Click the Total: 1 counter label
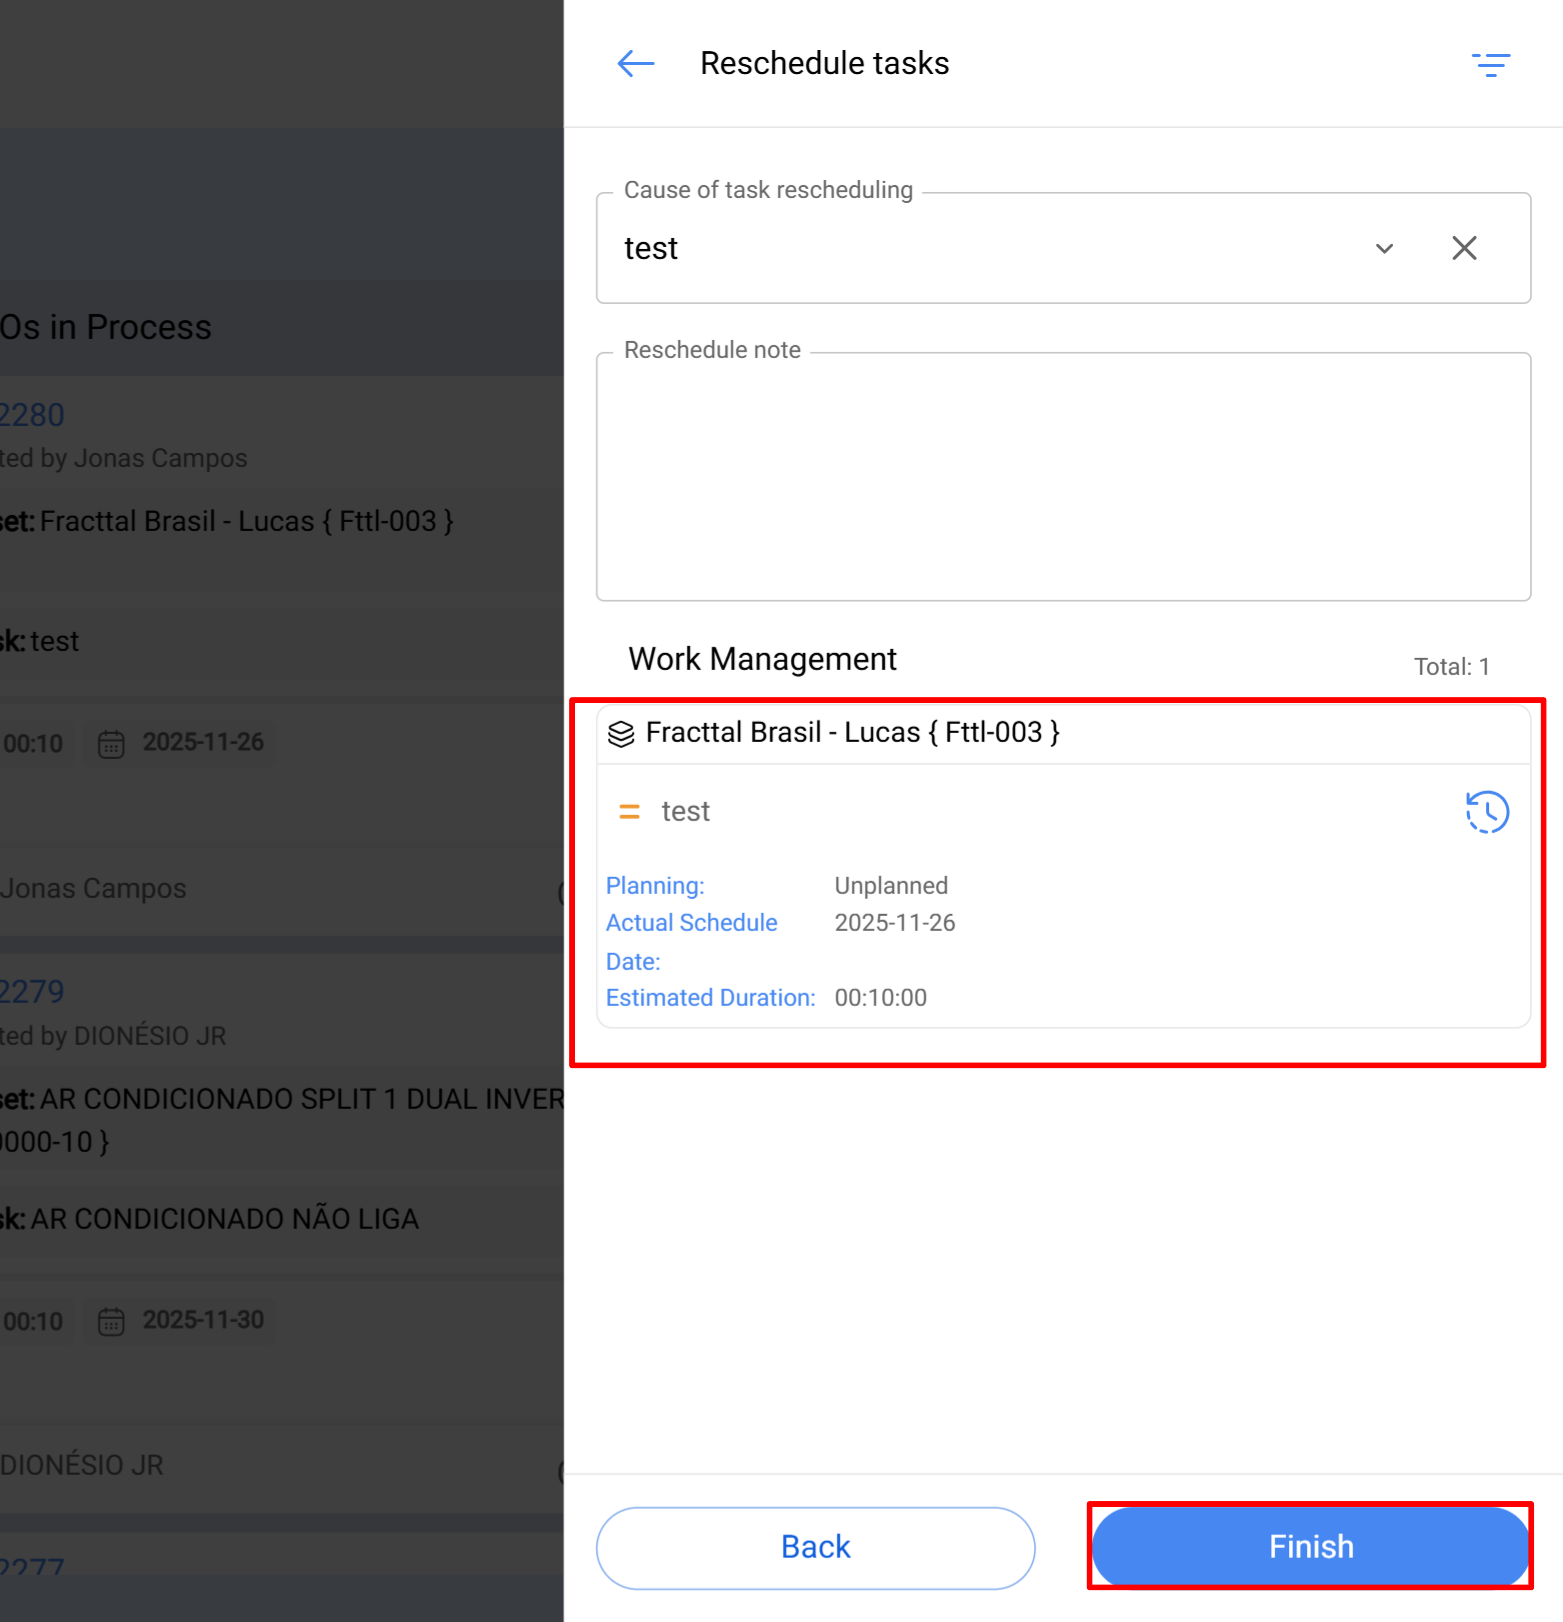The image size is (1563, 1622). coord(1451,667)
